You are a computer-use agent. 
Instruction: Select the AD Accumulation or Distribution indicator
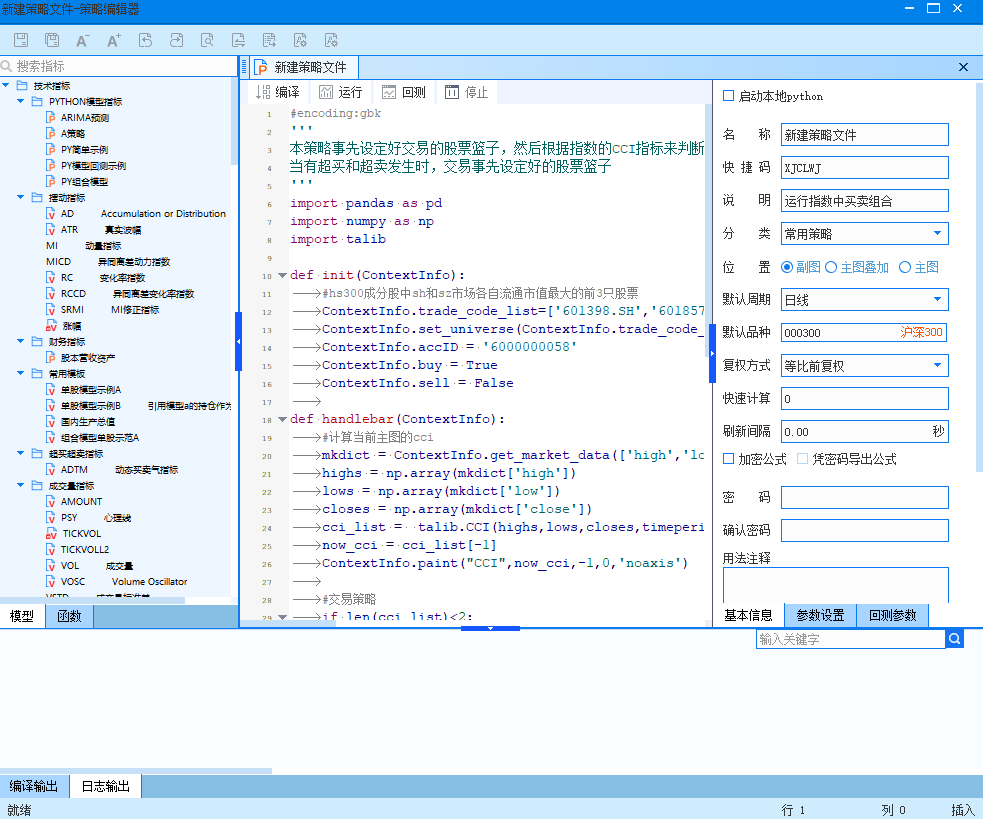pyautogui.click(x=136, y=213)
